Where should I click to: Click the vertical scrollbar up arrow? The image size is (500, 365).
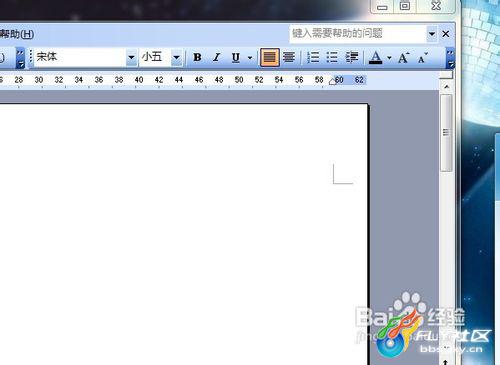tap(447, 87)
